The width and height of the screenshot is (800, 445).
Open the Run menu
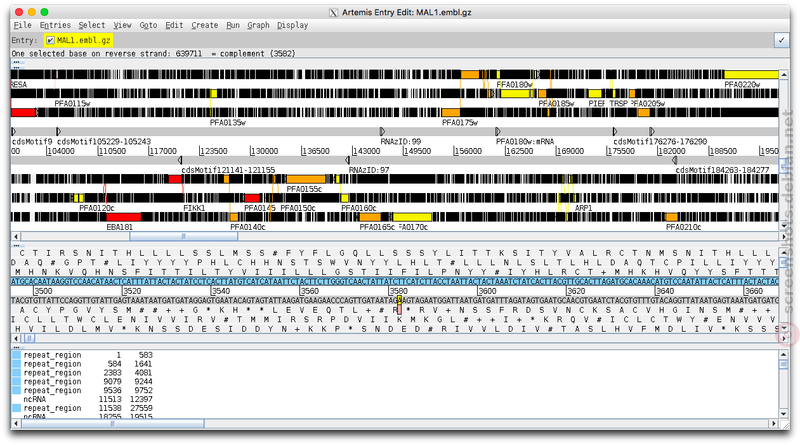[x=233, y=25]
